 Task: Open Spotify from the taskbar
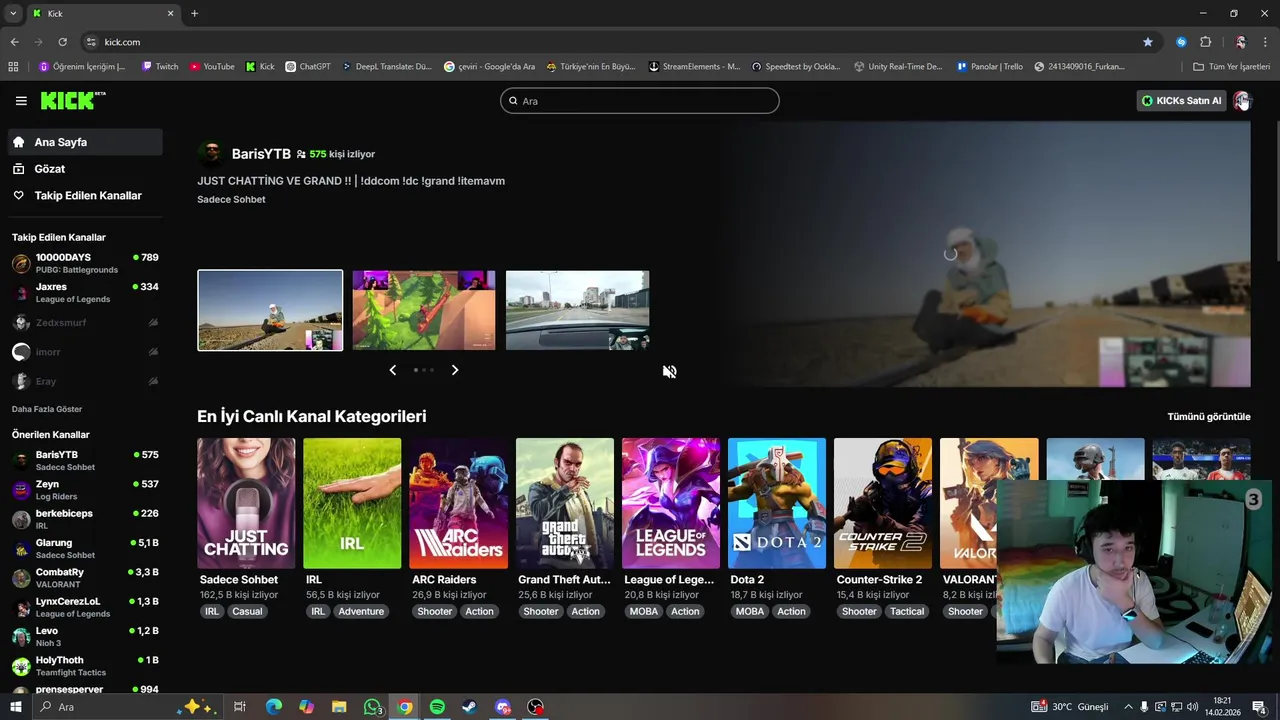click(x=437, y=707)
